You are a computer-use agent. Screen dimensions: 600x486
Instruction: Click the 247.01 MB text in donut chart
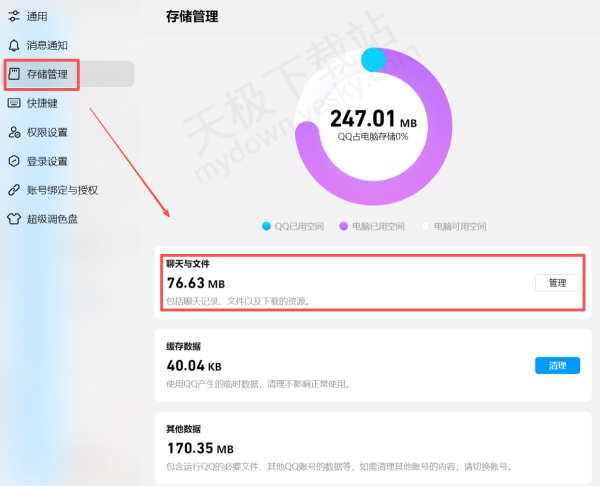[372, 119]
